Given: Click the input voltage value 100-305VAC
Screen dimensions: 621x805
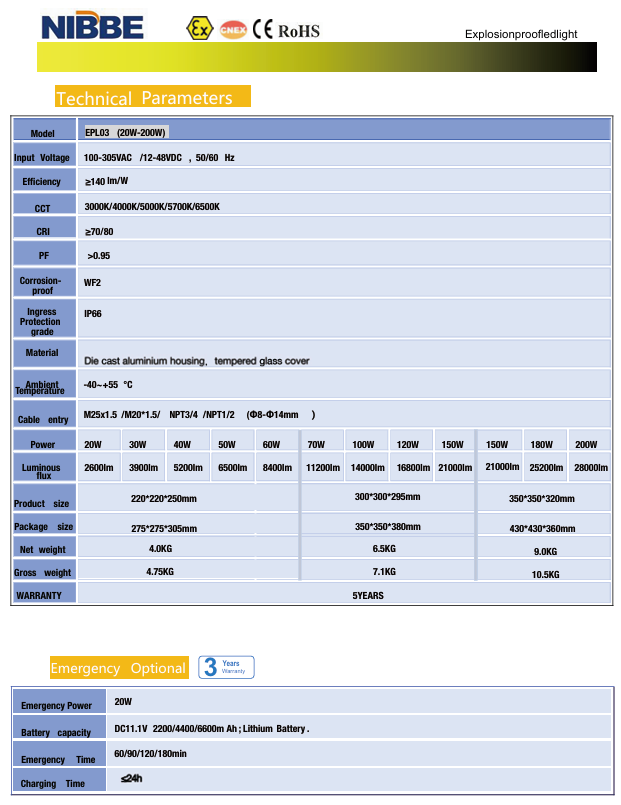Looking at the screenshot, I should click(108, 158).
